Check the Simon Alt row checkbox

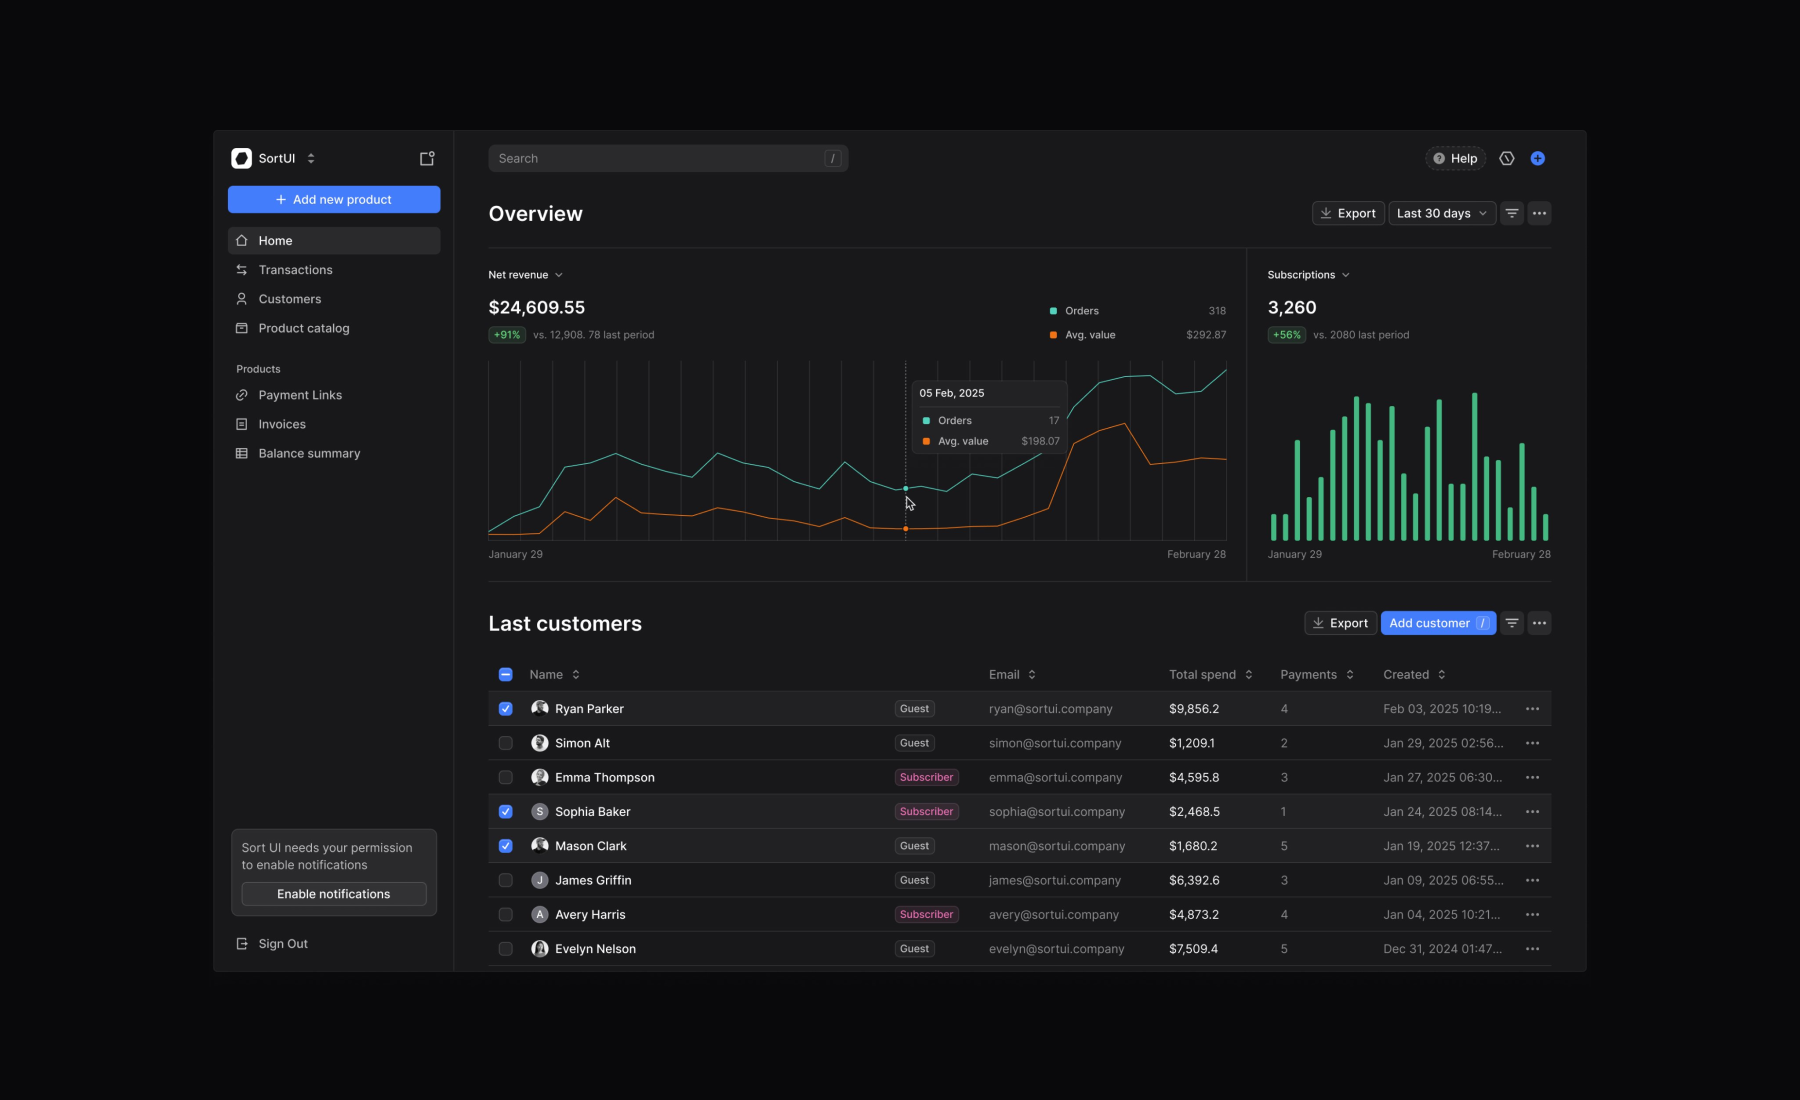[506, 743]
